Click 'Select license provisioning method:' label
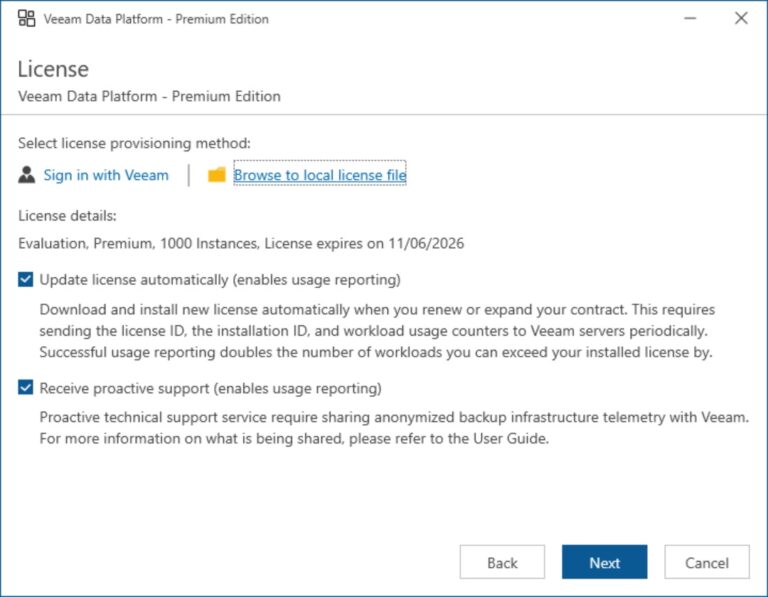The height and width of the screenshot is (597, 768). tap(134, 143)
